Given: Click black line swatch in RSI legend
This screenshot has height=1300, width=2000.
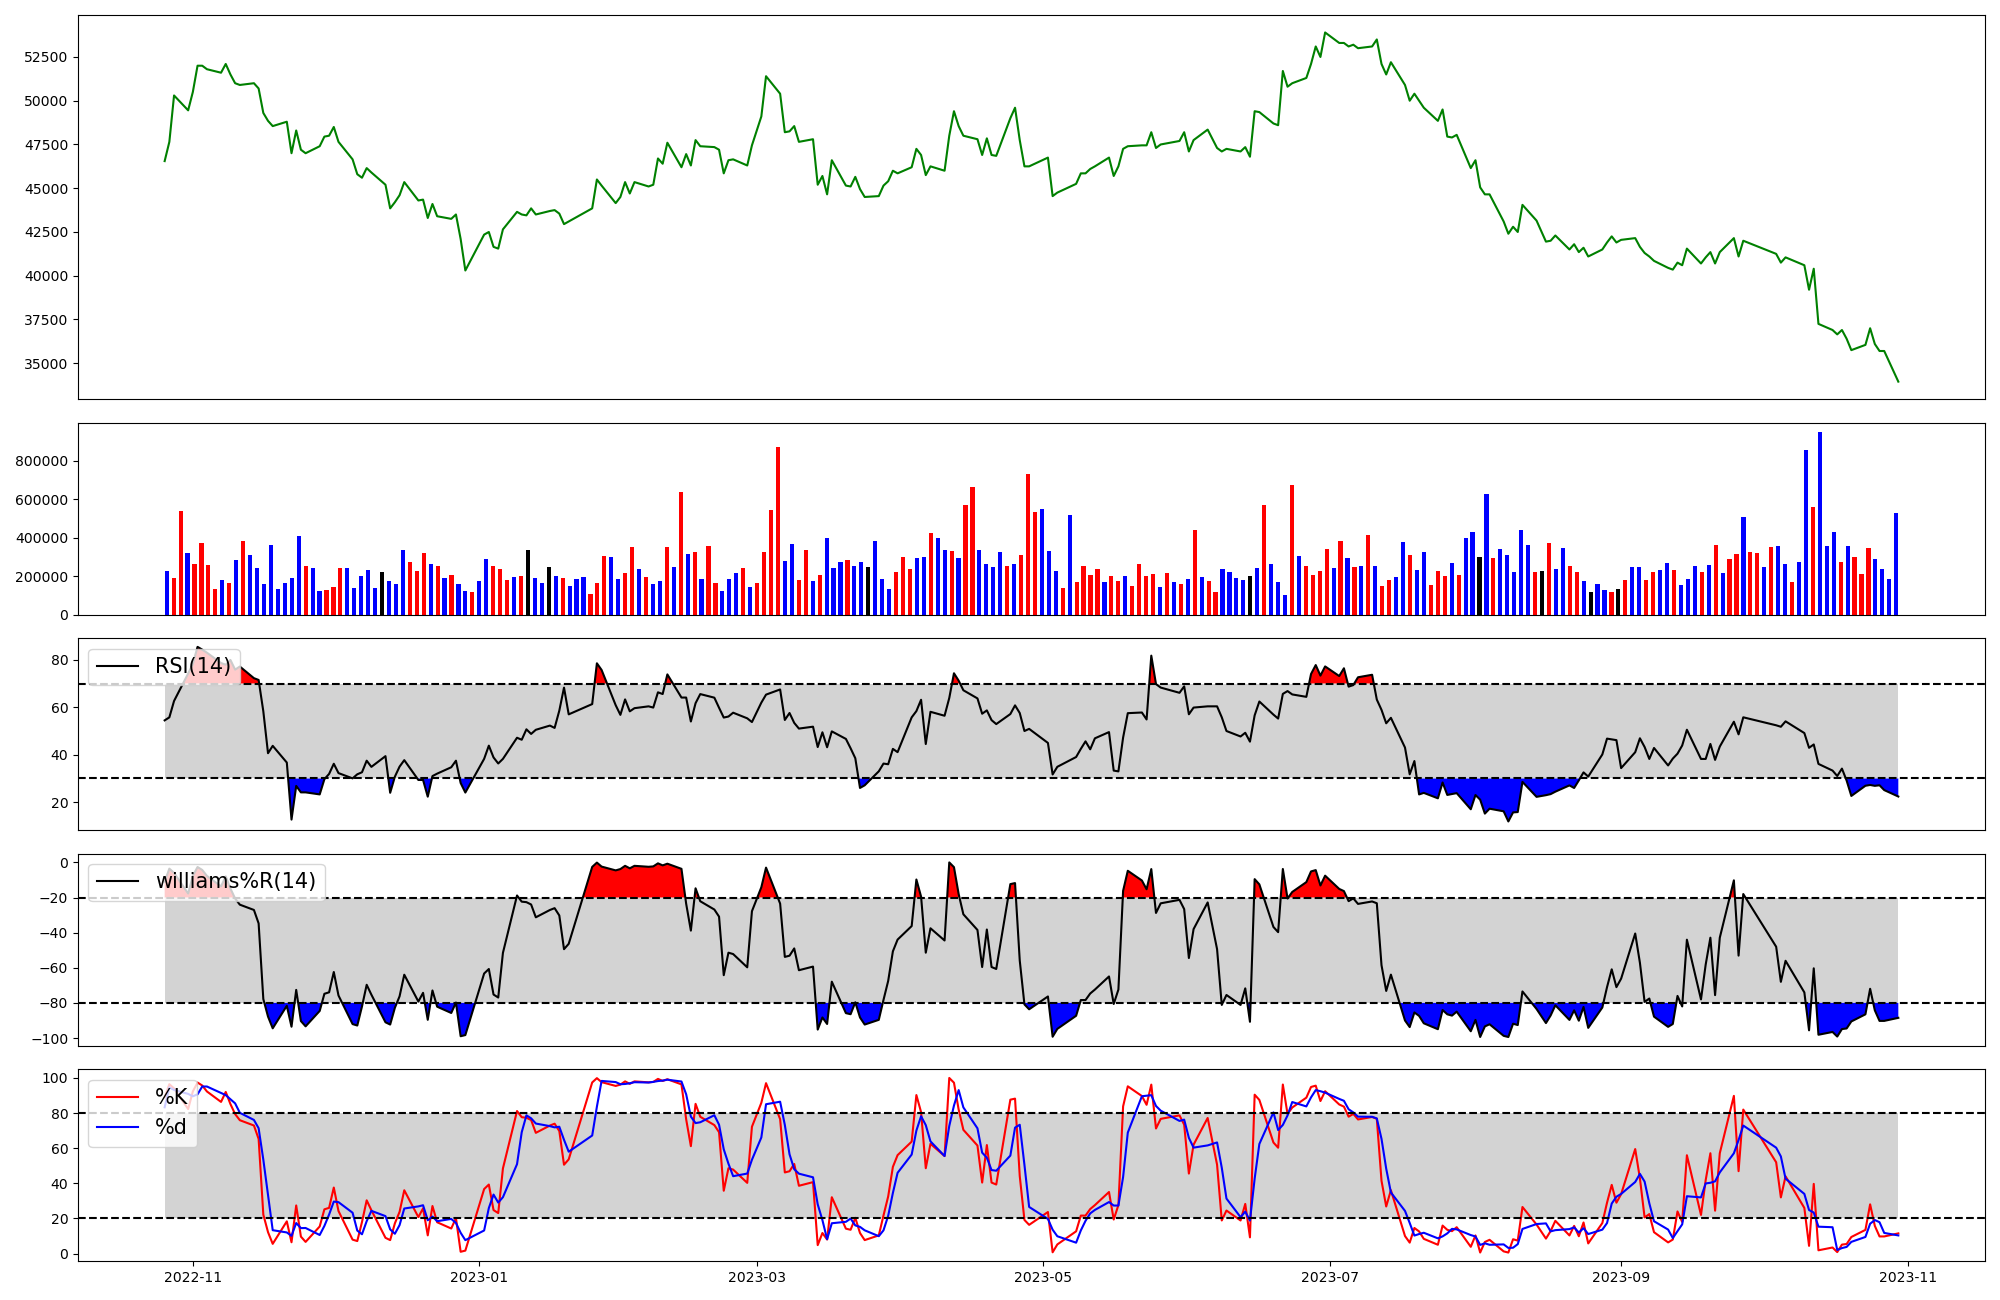Looking at the screenshot, I should [117, 667].
